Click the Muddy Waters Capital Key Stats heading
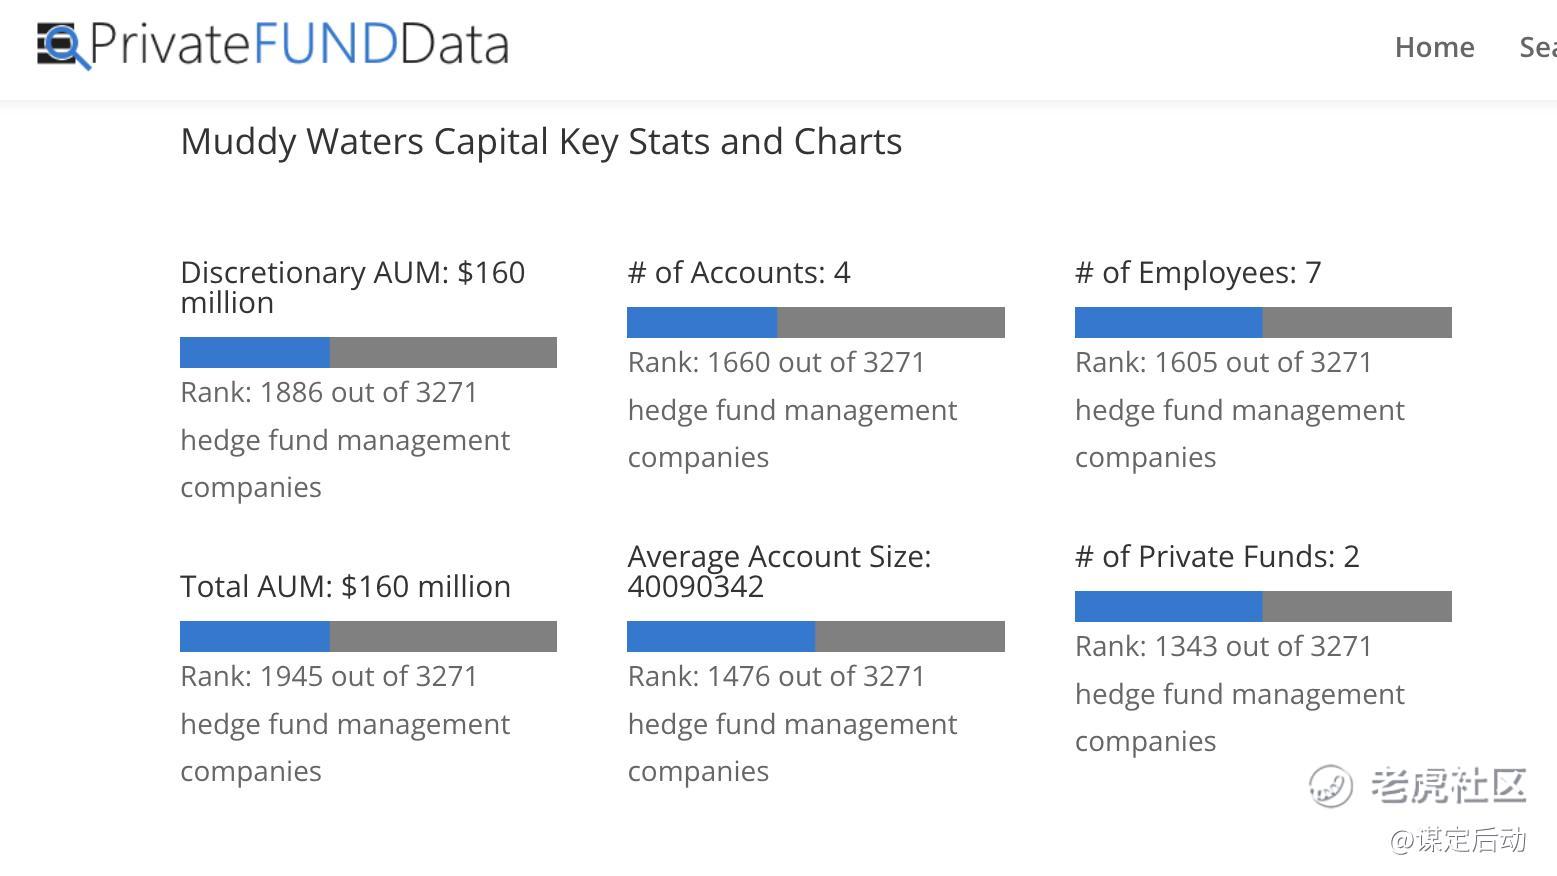Screen dimensions: 1557x876 pos(541,142)
